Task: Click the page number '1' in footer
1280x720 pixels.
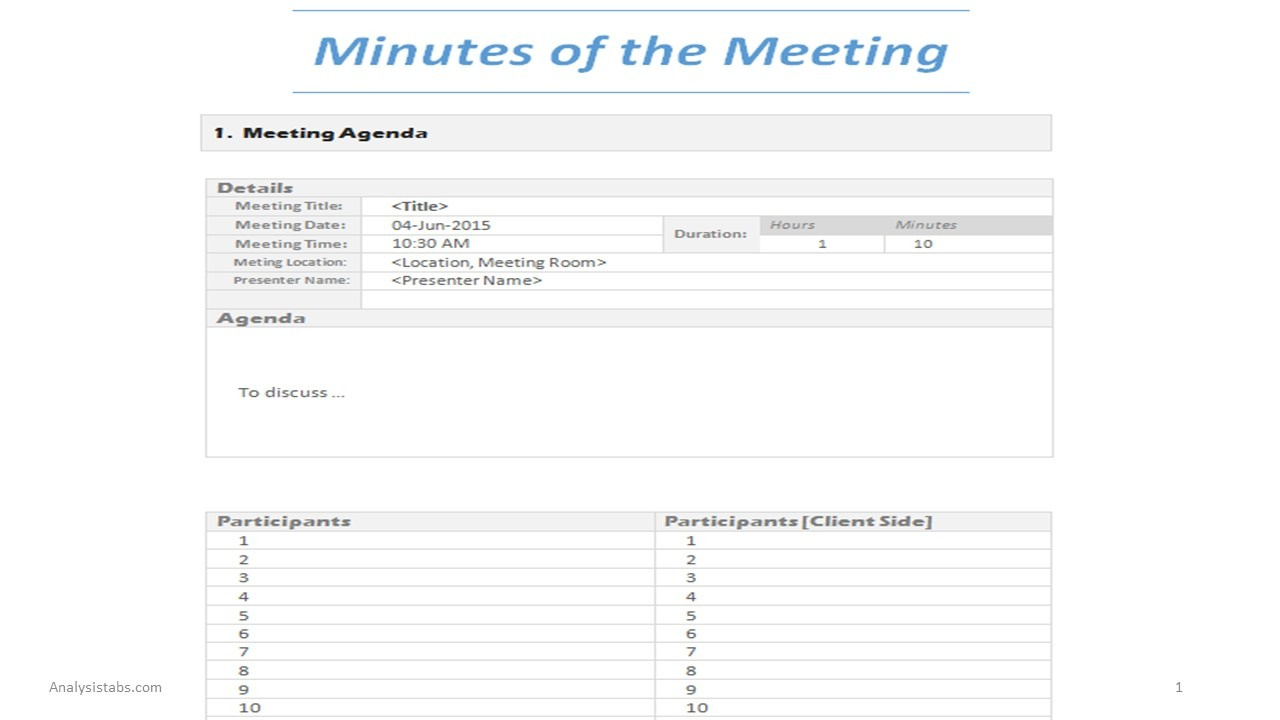Action: (x=1179, y=687)
